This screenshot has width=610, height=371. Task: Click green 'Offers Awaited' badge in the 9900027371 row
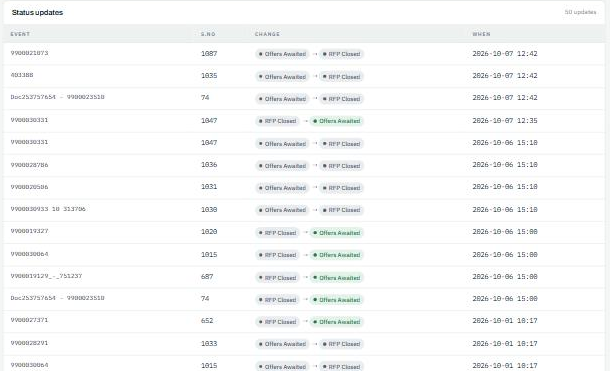coord(337,322)
